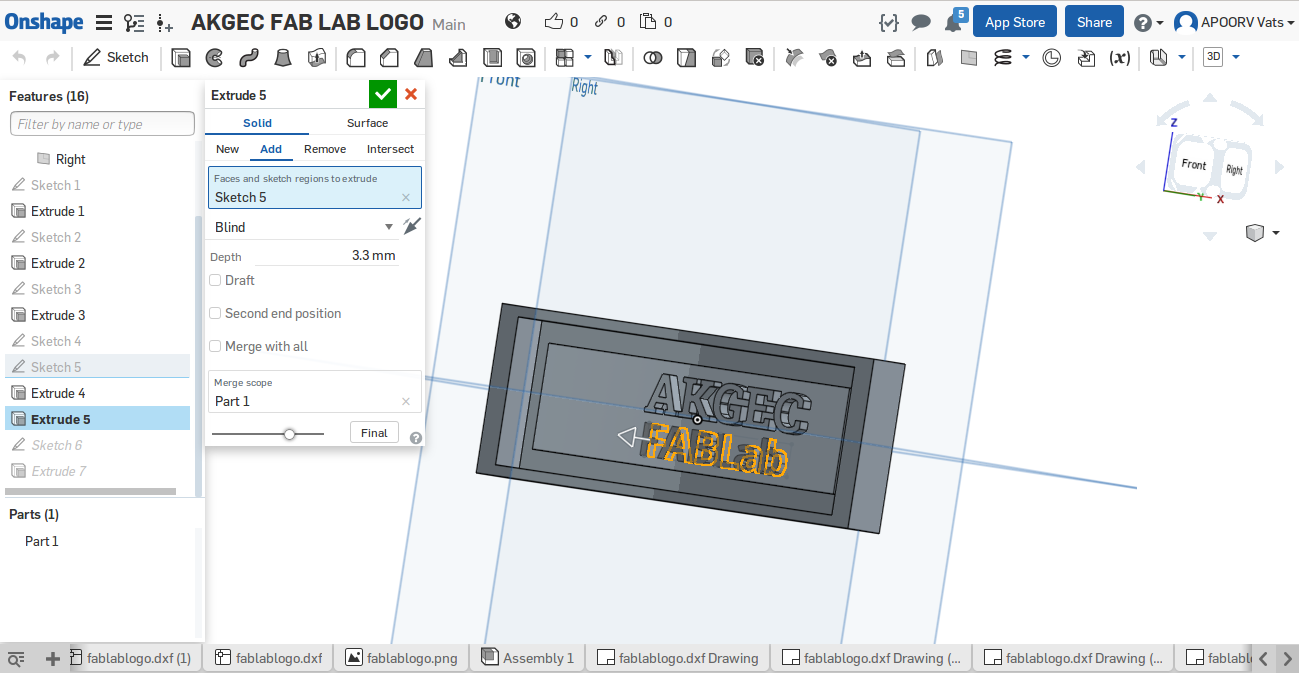Click the Sketch button in toolbar
The height and width of the screenshot is (673, 1299).
(116, 58)
